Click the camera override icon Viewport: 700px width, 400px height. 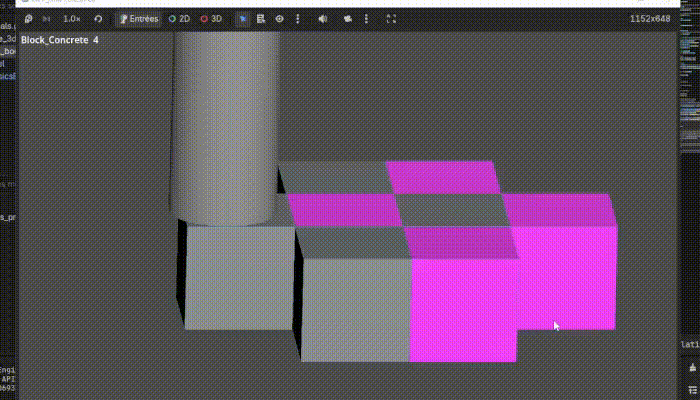click(348, 18)
